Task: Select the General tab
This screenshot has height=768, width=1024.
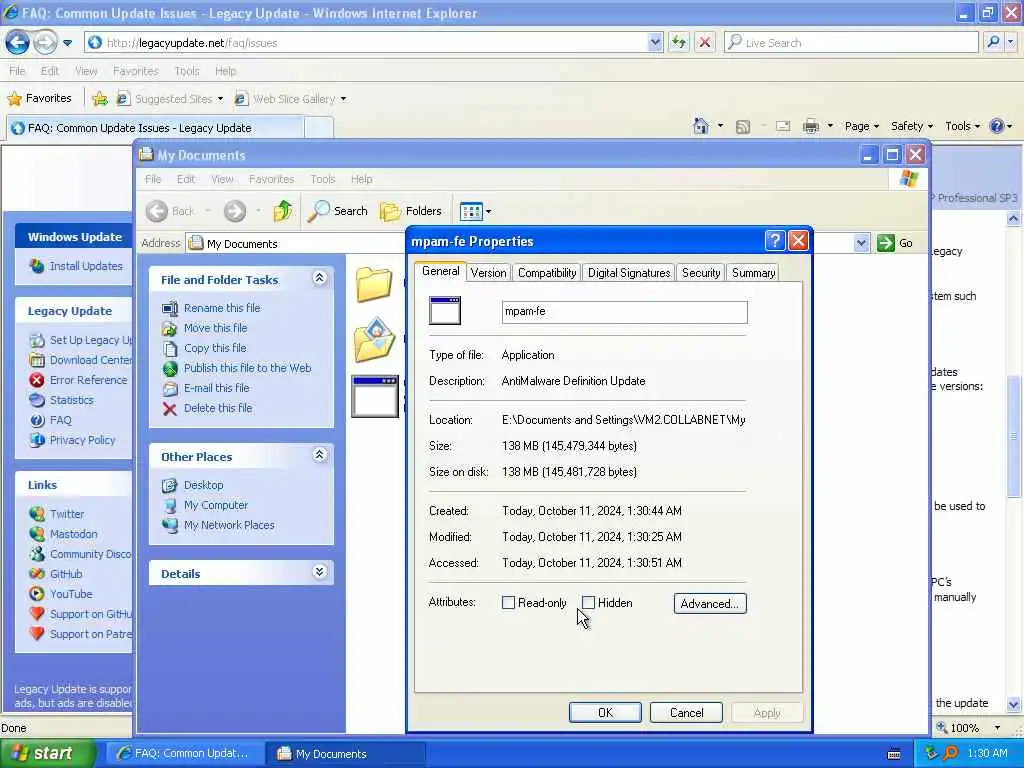Action: pyautogui.click(x=440, y=271)
